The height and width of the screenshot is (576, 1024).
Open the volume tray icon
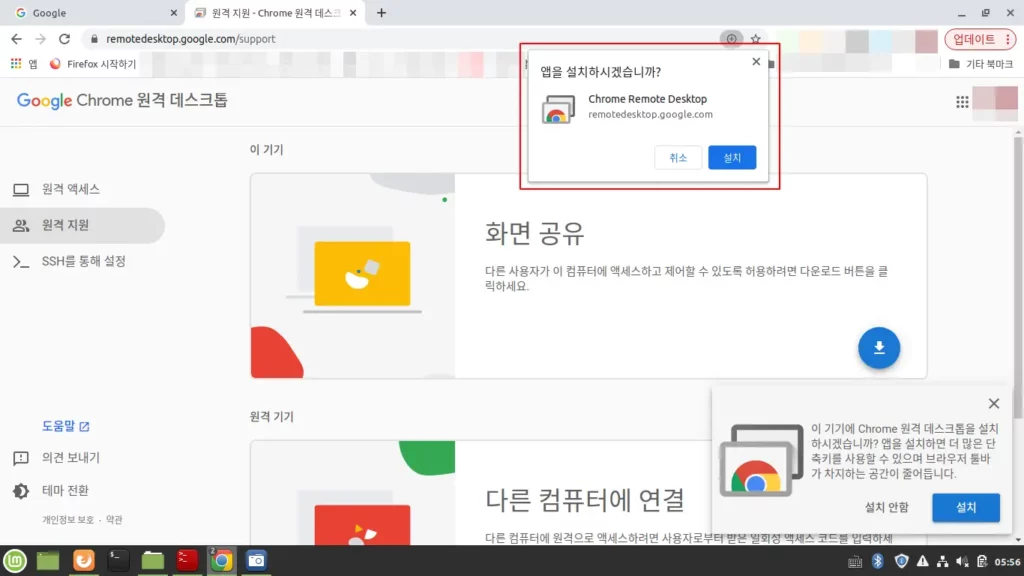coord(962,562)
